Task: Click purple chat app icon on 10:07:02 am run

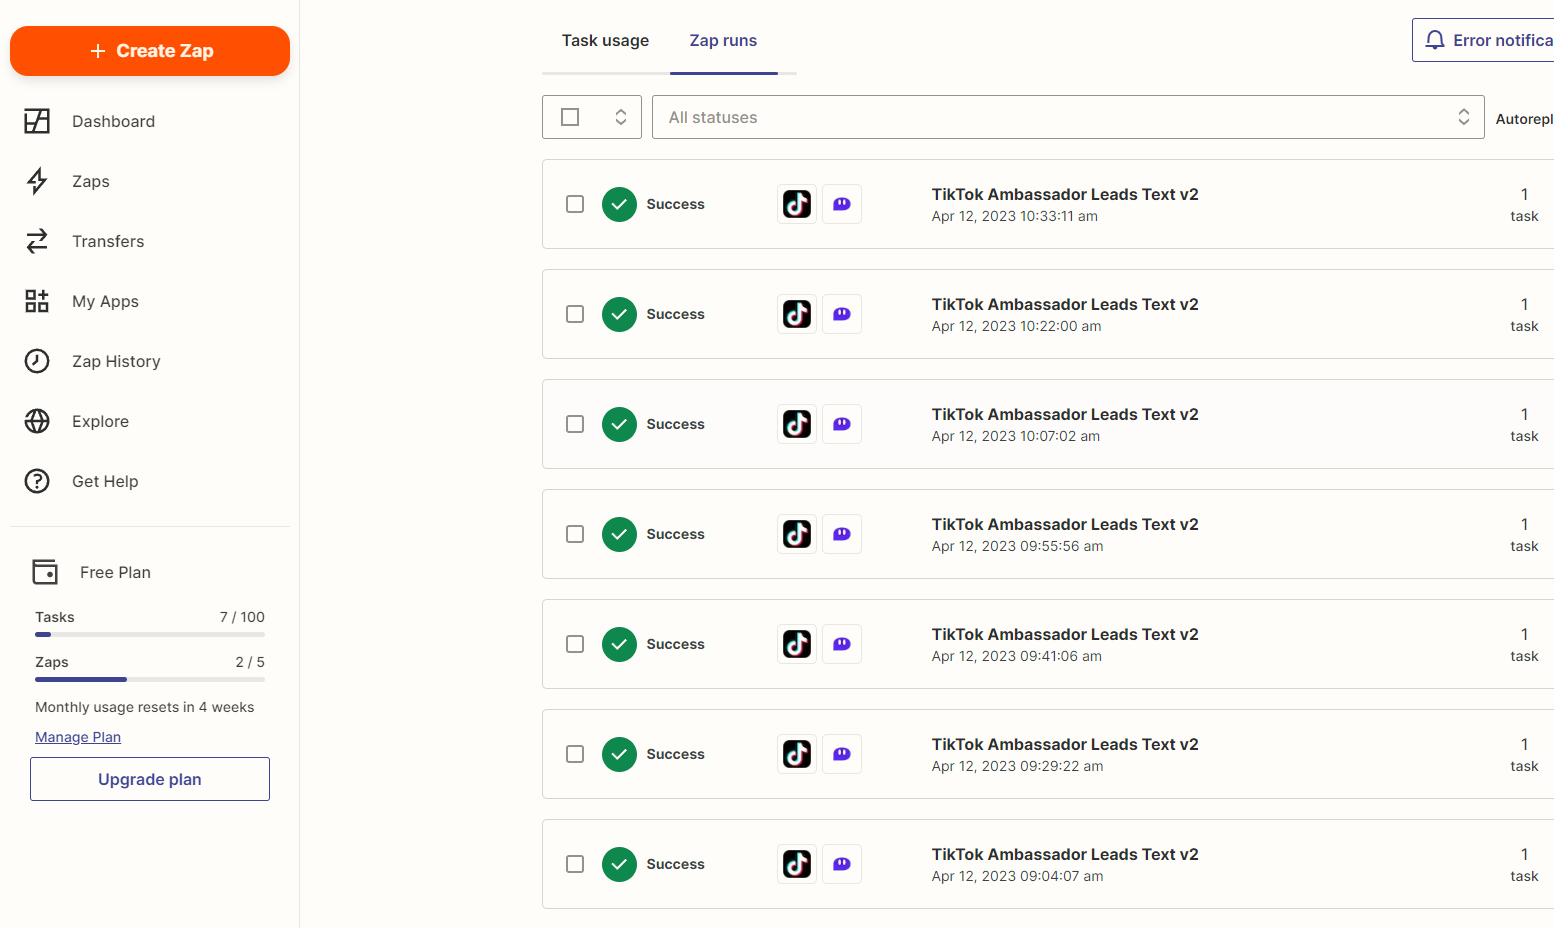Action: pos(842,424)
